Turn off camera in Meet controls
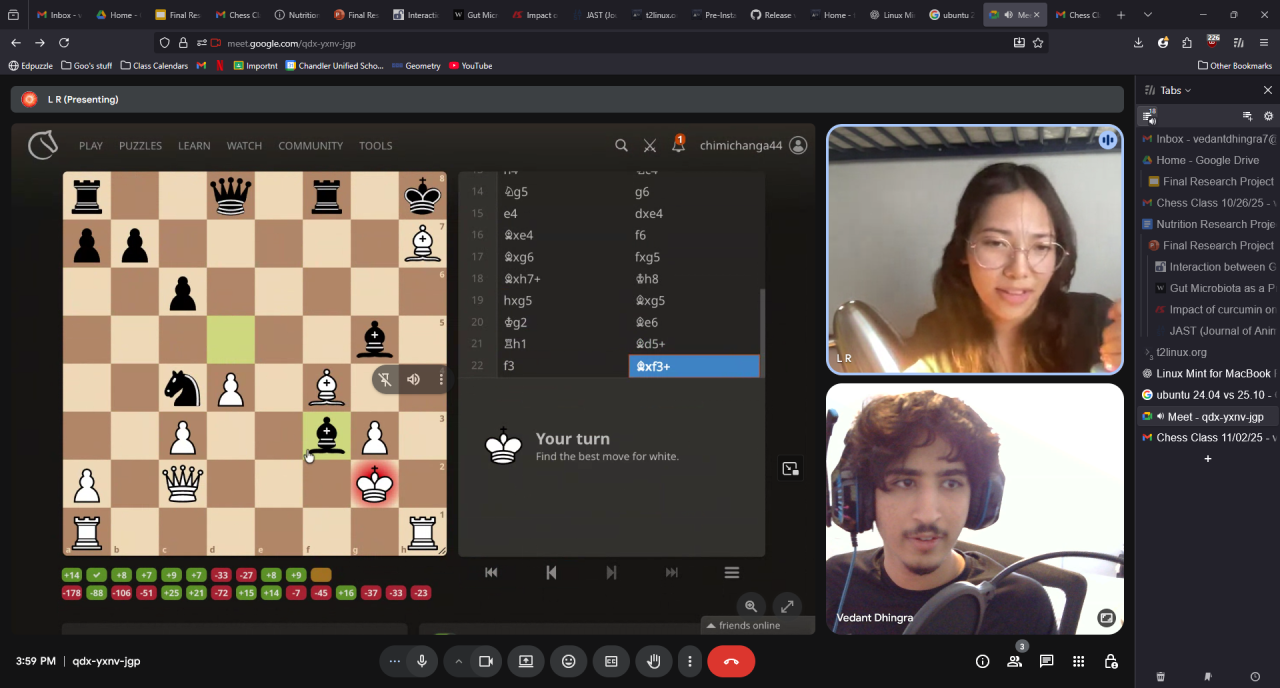The width and height of the screenshot is (1280, 688). (x=486, y=661)
